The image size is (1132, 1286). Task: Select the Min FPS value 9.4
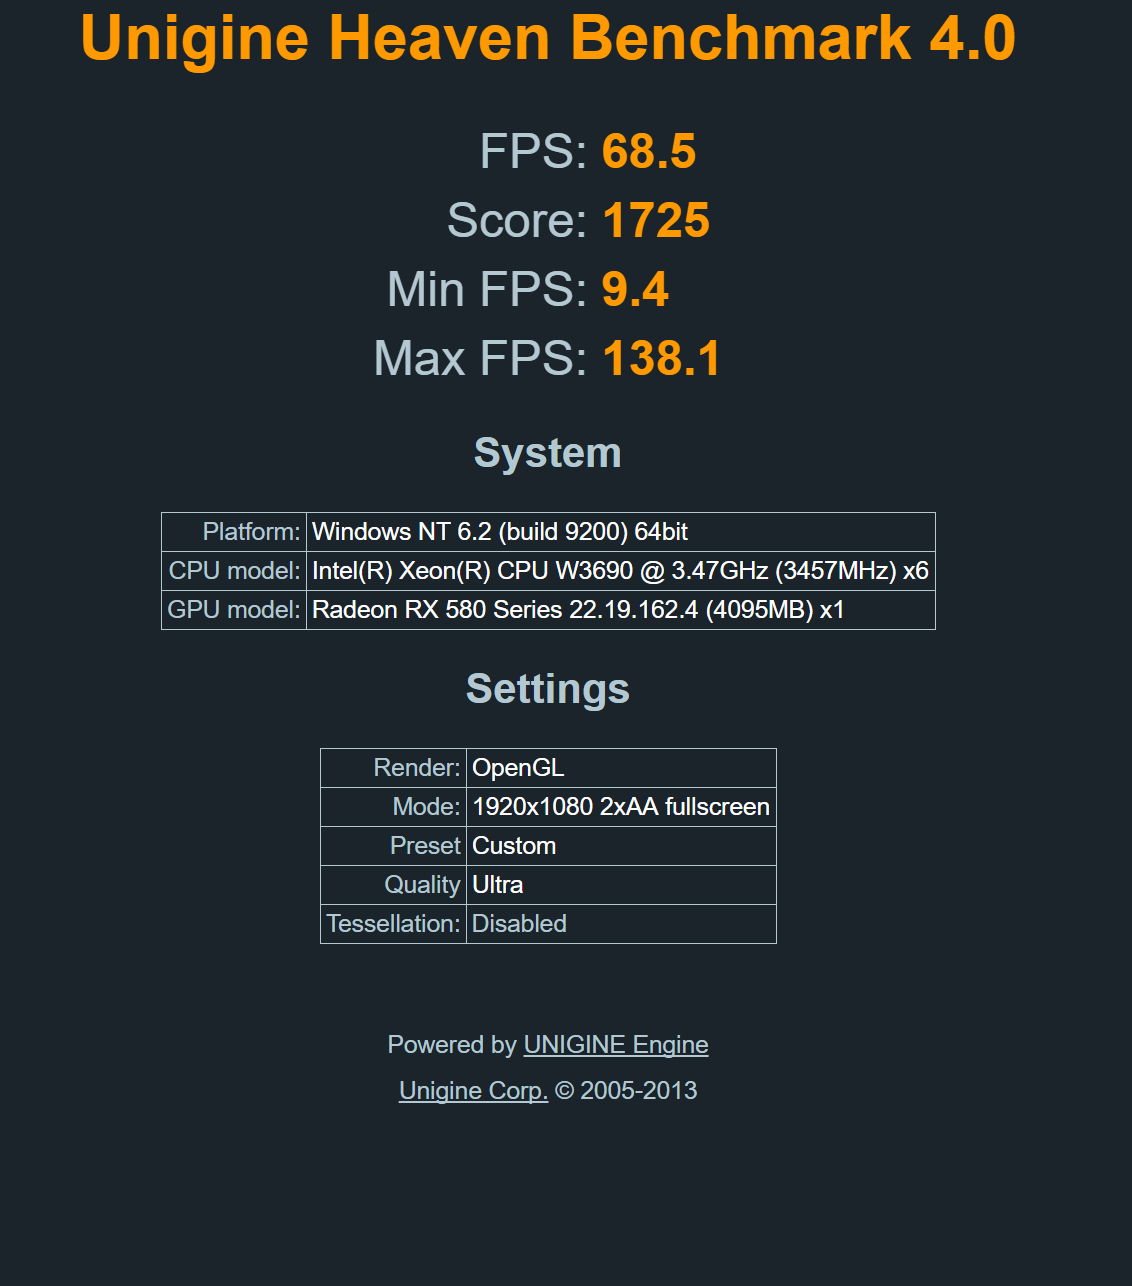(635, 290)
